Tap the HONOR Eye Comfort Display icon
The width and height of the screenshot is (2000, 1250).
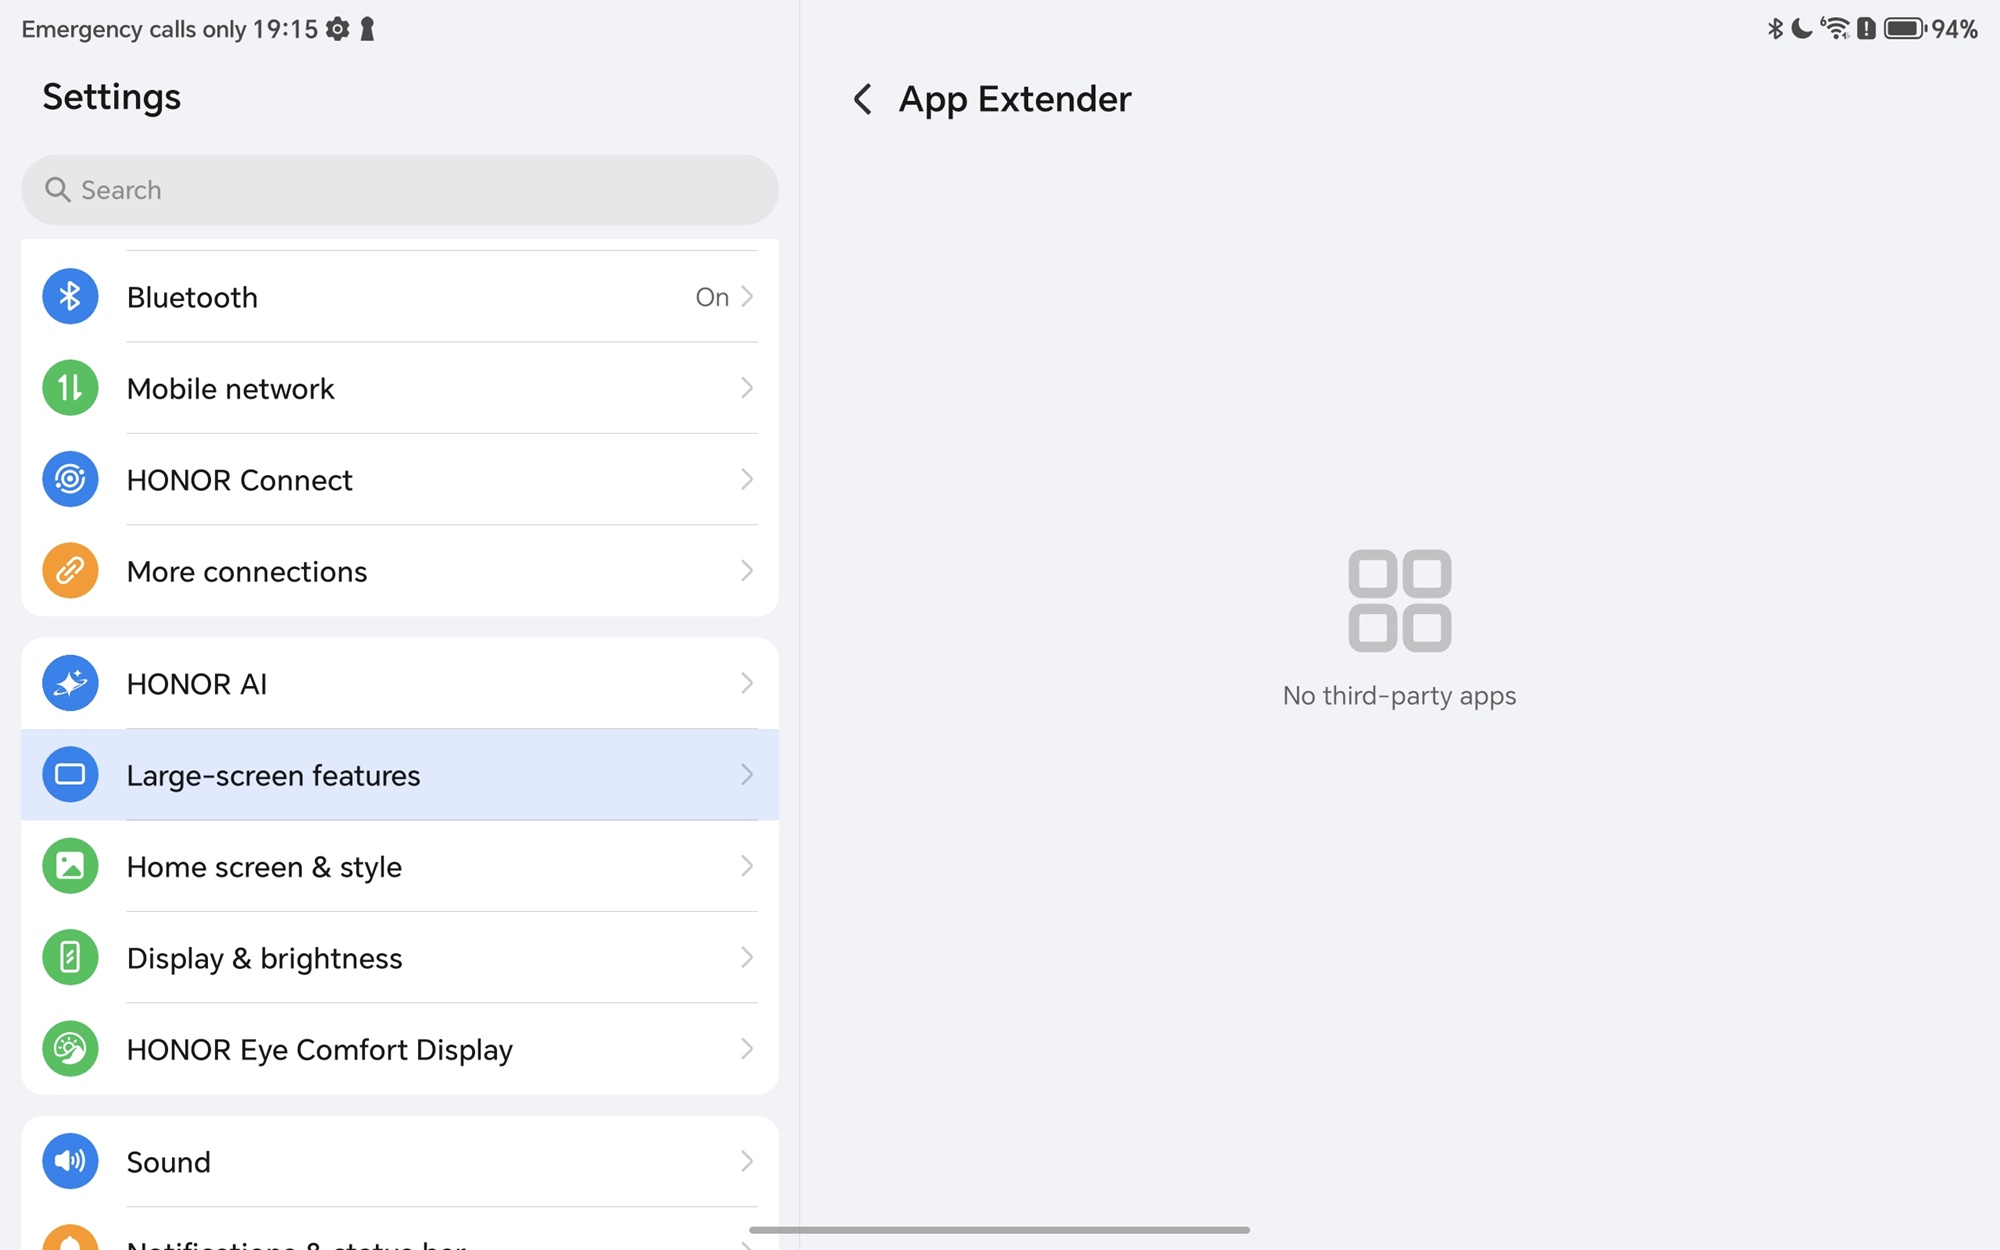click(x=70, y=1049)
